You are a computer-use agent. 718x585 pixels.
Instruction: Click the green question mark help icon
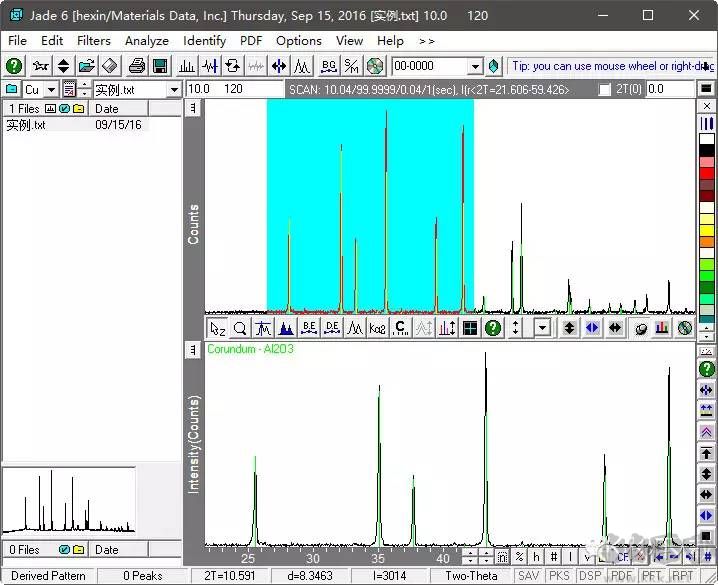[14, 66]
